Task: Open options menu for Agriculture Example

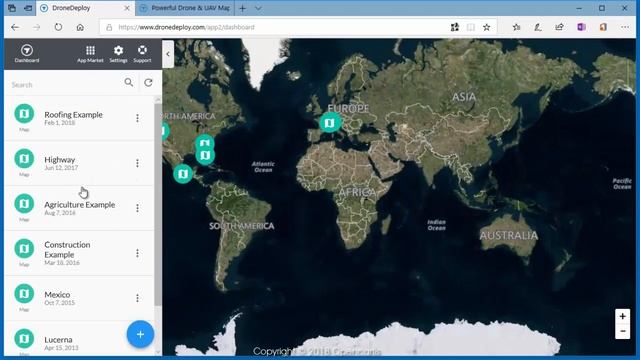Action: pyautogui.click(x=138, y=208)
